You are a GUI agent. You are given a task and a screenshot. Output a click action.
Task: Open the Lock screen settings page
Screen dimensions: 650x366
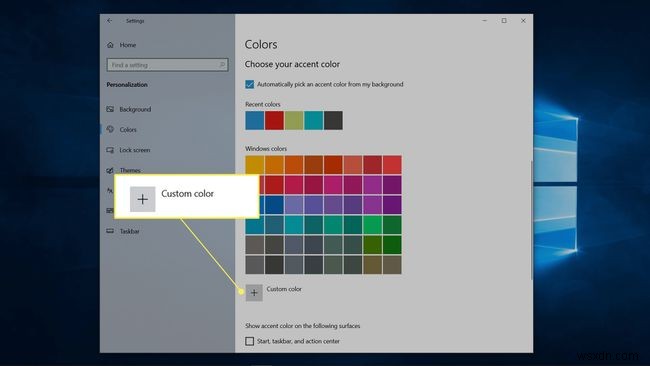coord(135,150)
